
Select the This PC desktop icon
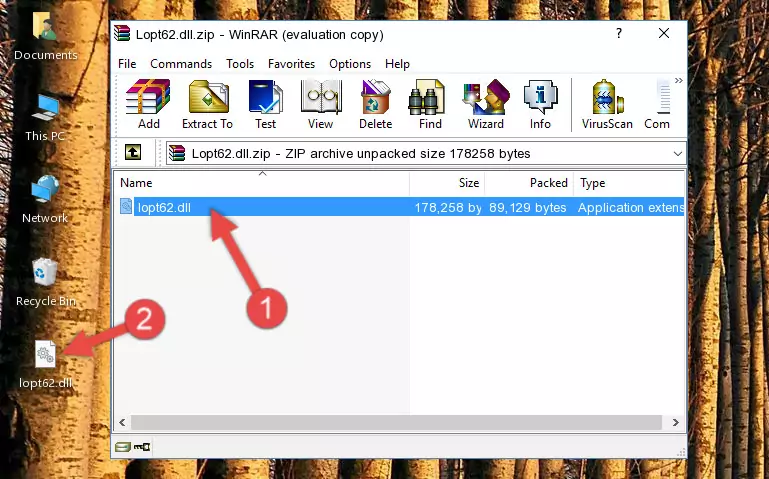45,118
